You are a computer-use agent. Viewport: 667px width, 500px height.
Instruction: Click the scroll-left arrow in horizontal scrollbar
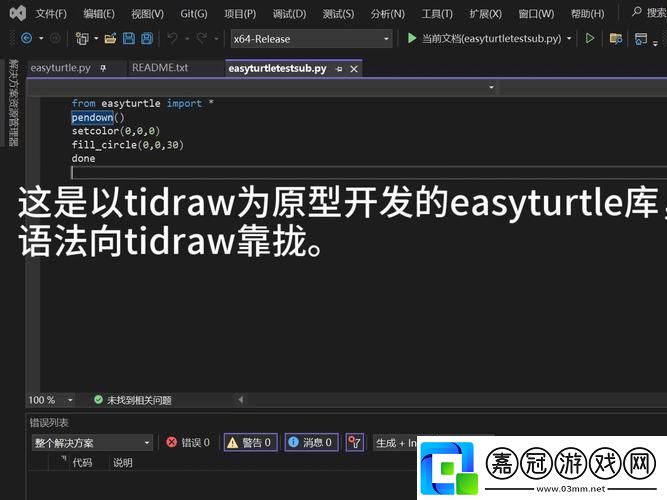click(x=240, y=400)
